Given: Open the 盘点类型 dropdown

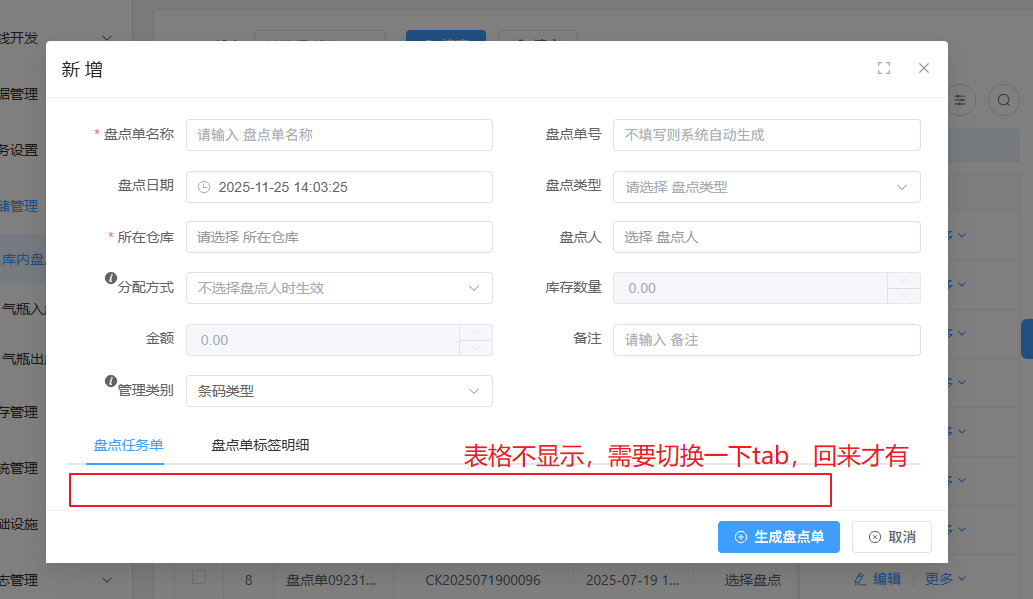Looking at the screenshot, I should [x=766, y=187].
